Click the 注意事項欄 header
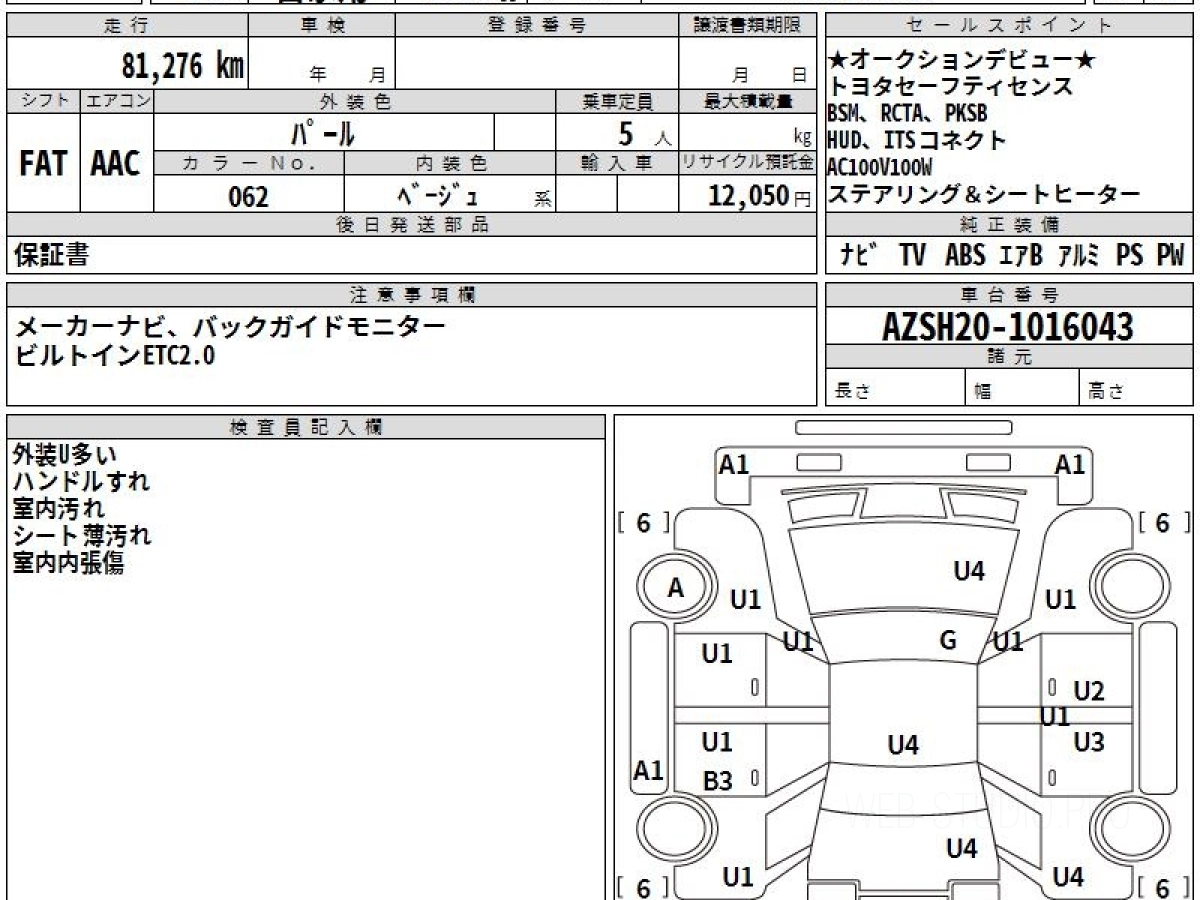The height and width of the screenshot is (900, 1200). [411, 295]
